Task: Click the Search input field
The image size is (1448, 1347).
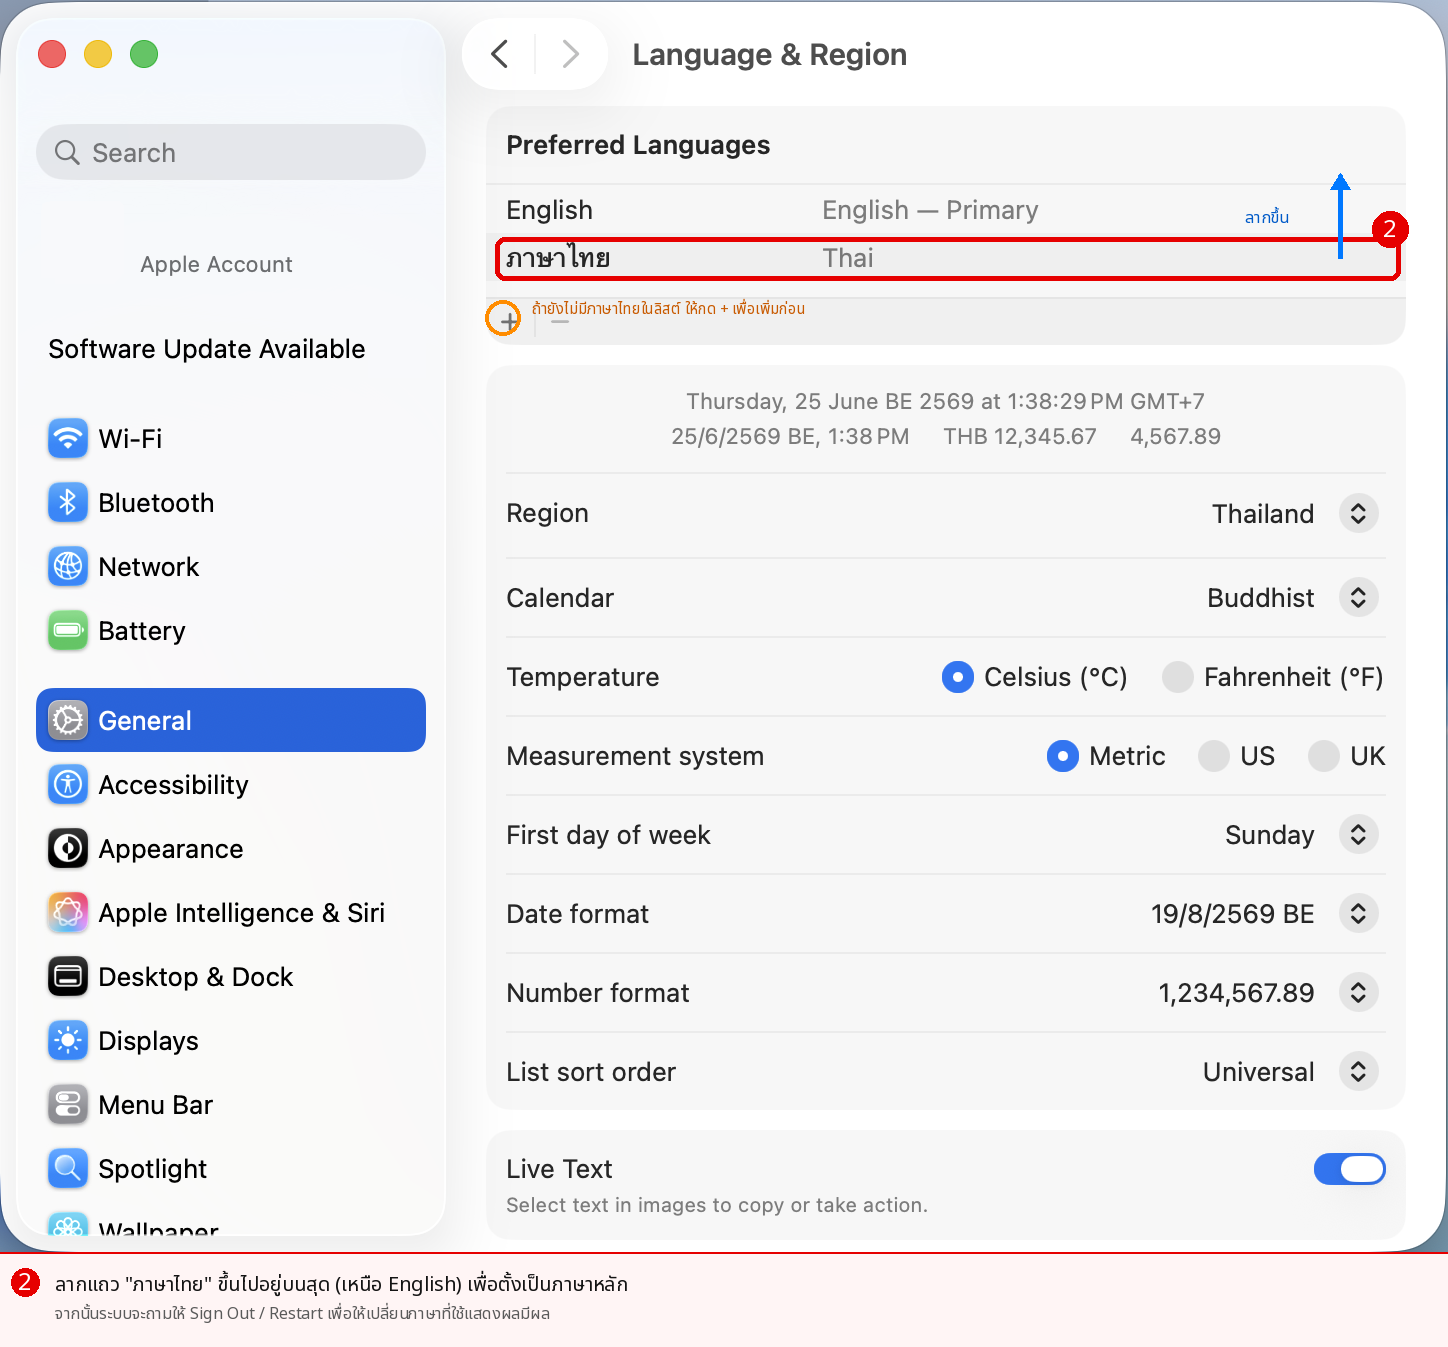Action: pos(231,152)
